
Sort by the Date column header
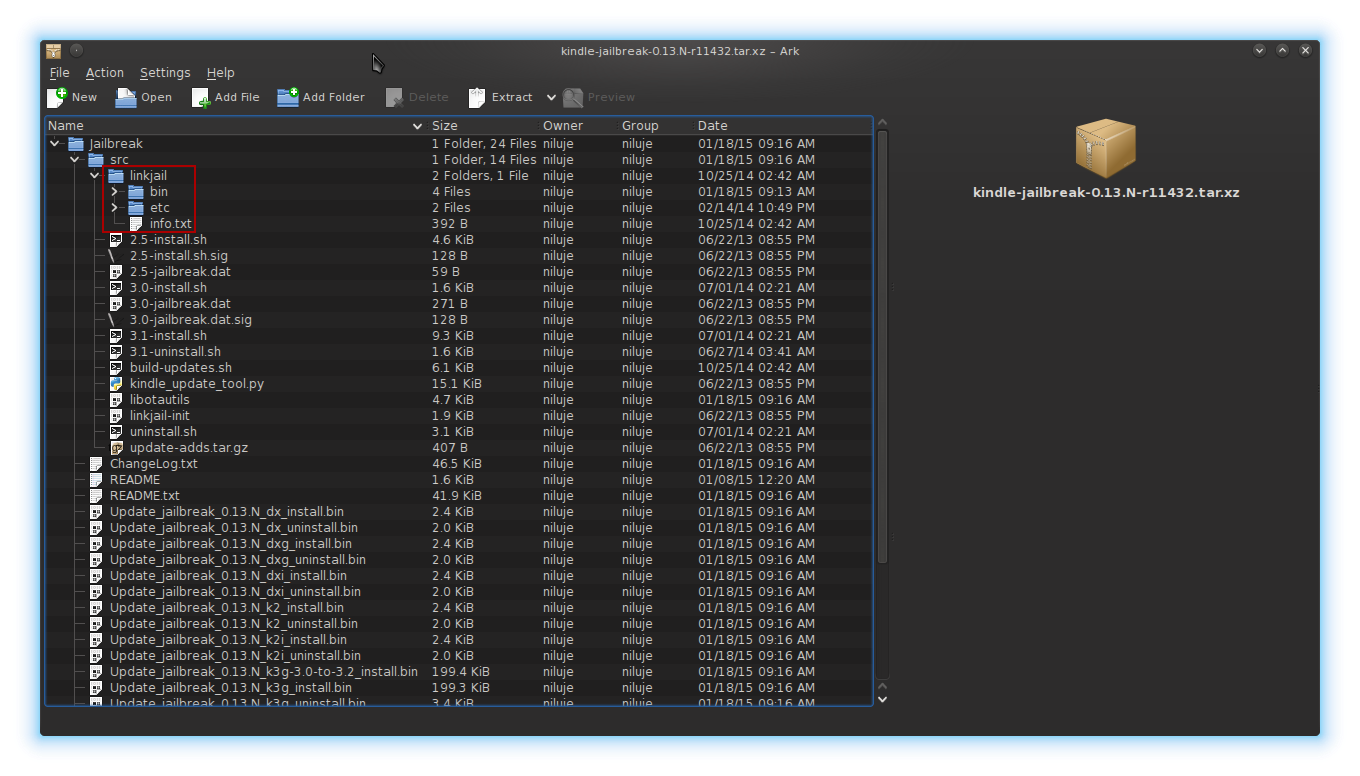coord(783,126)
